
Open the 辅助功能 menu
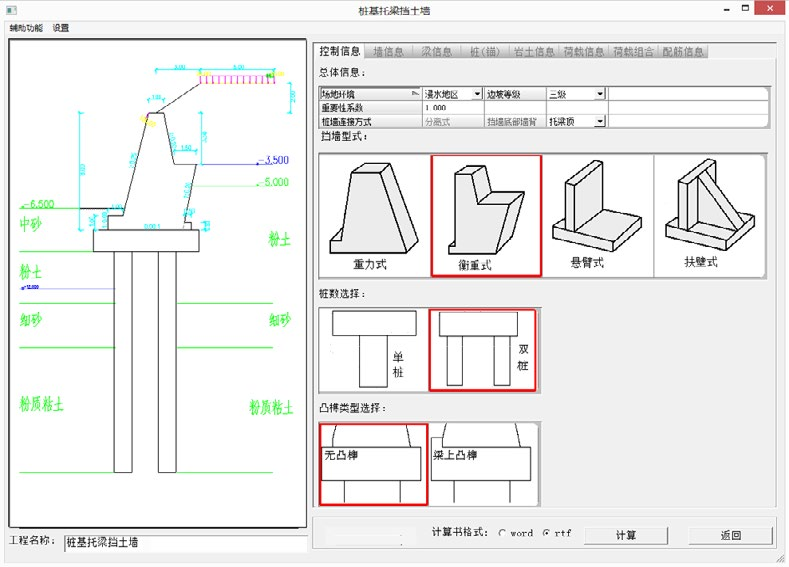(26, 28)
